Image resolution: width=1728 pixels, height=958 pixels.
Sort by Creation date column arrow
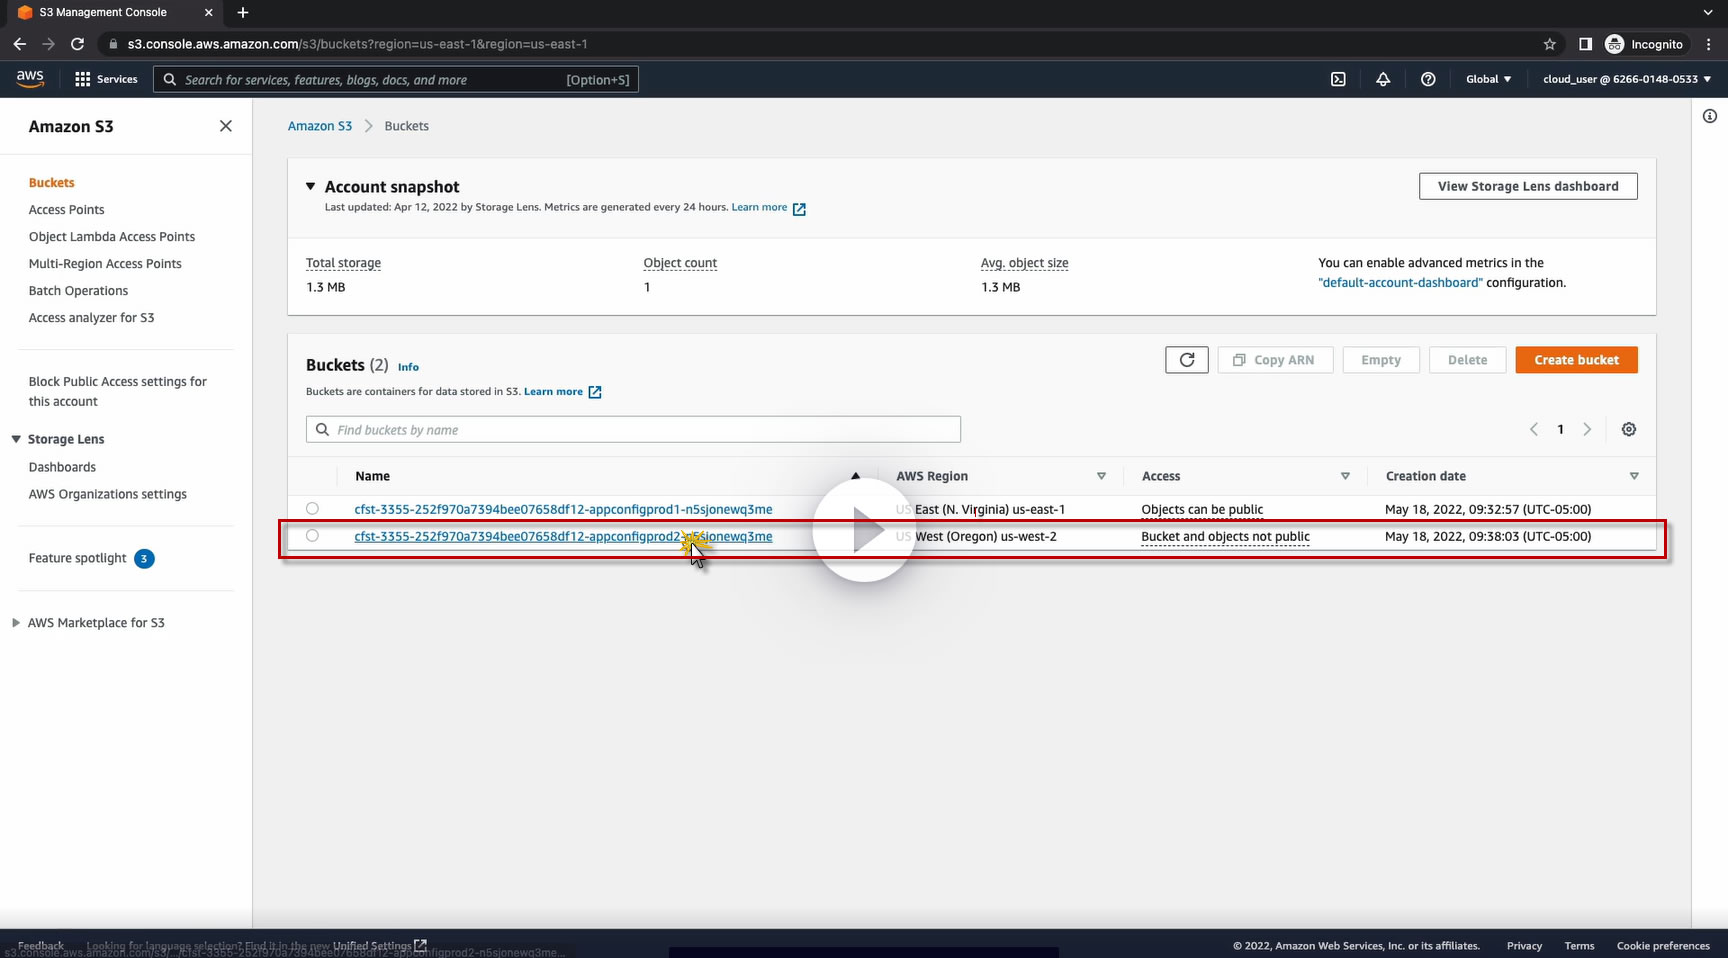[1634, 476]
